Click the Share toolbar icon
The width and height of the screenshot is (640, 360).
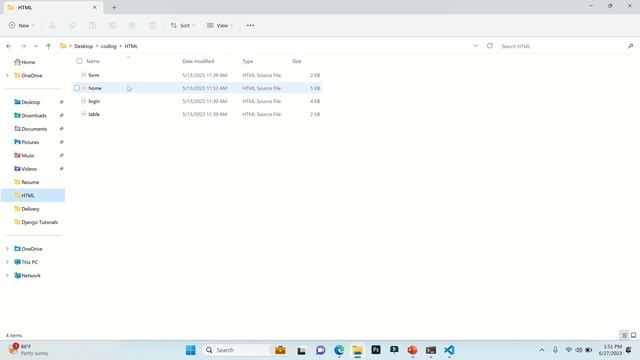(132, 26)
